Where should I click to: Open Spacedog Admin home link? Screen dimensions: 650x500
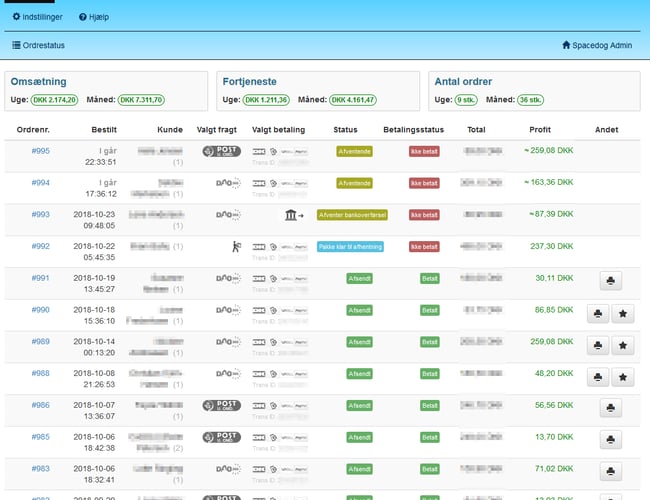pos(597,45)
